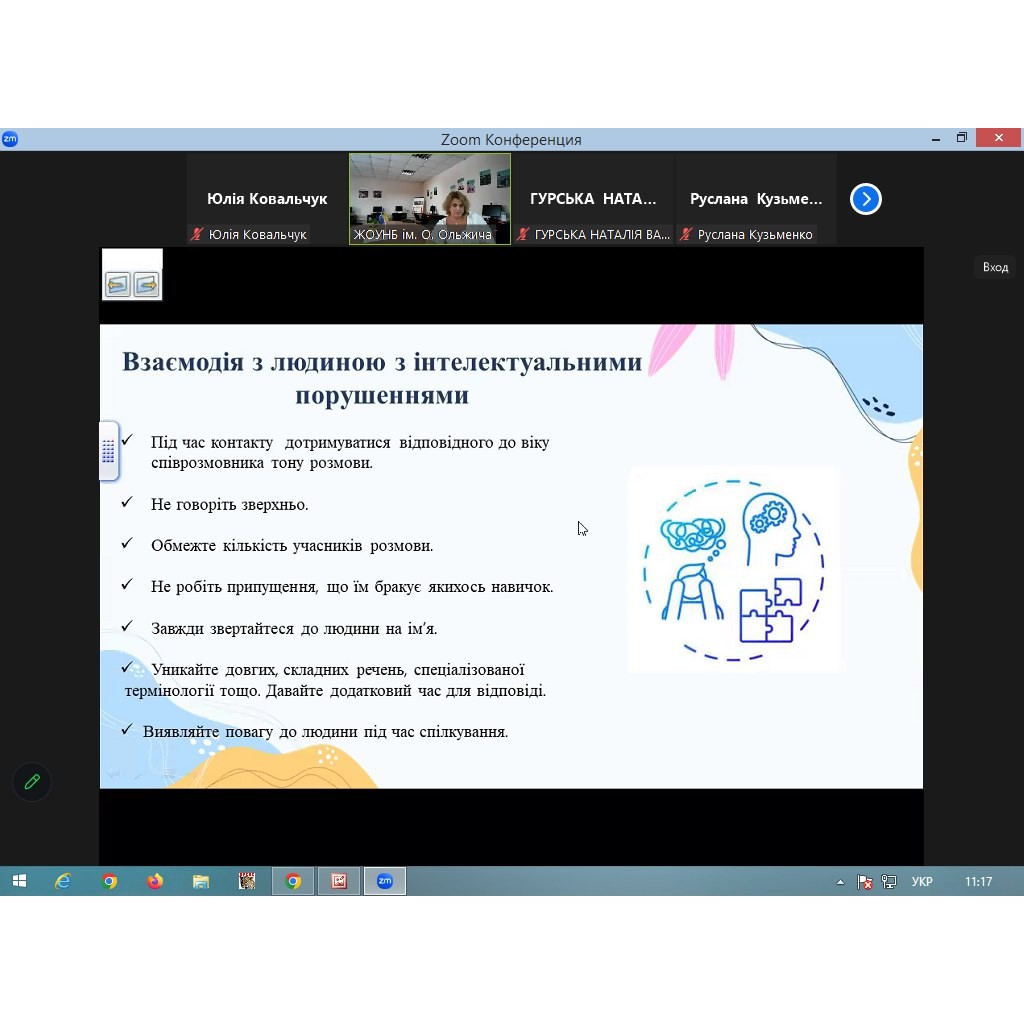The width and height of the screenshot is (1024, 1024).
Task: Expand hidden system tray icons
Action: [840, 882]
